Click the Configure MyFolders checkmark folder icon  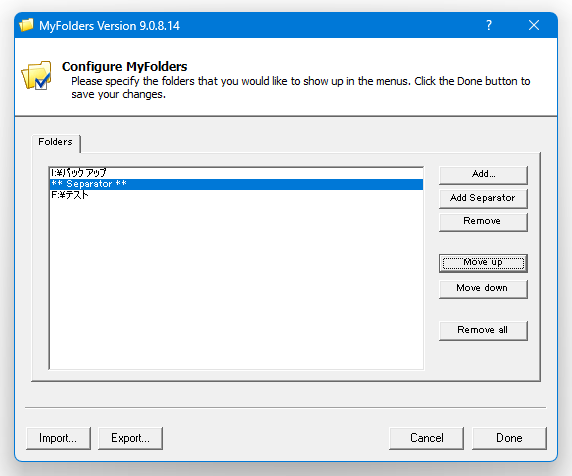[36, 75]
